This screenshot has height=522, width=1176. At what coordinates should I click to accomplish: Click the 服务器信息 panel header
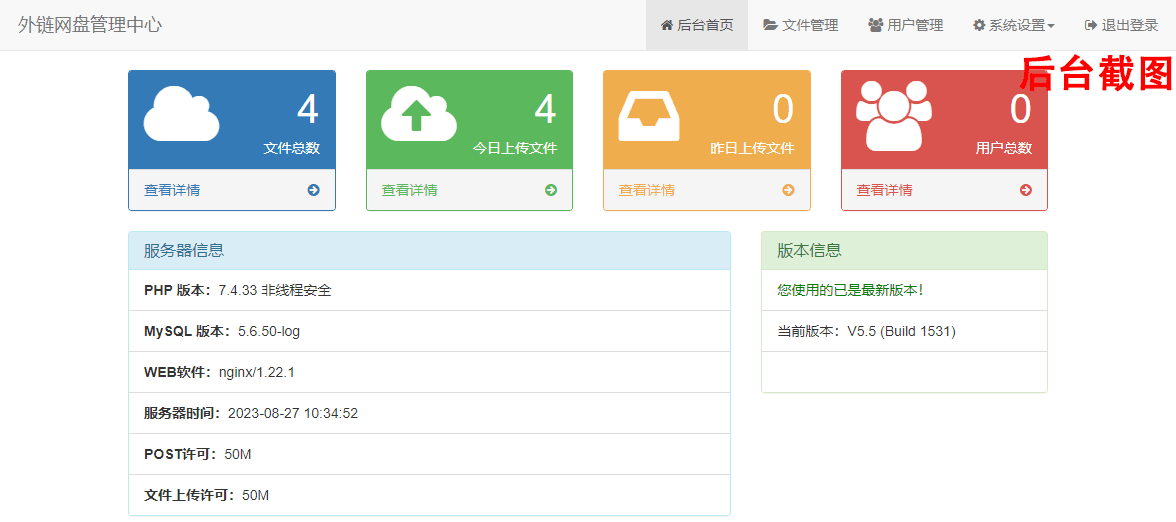pyautogui.click(x=429, y=250)
